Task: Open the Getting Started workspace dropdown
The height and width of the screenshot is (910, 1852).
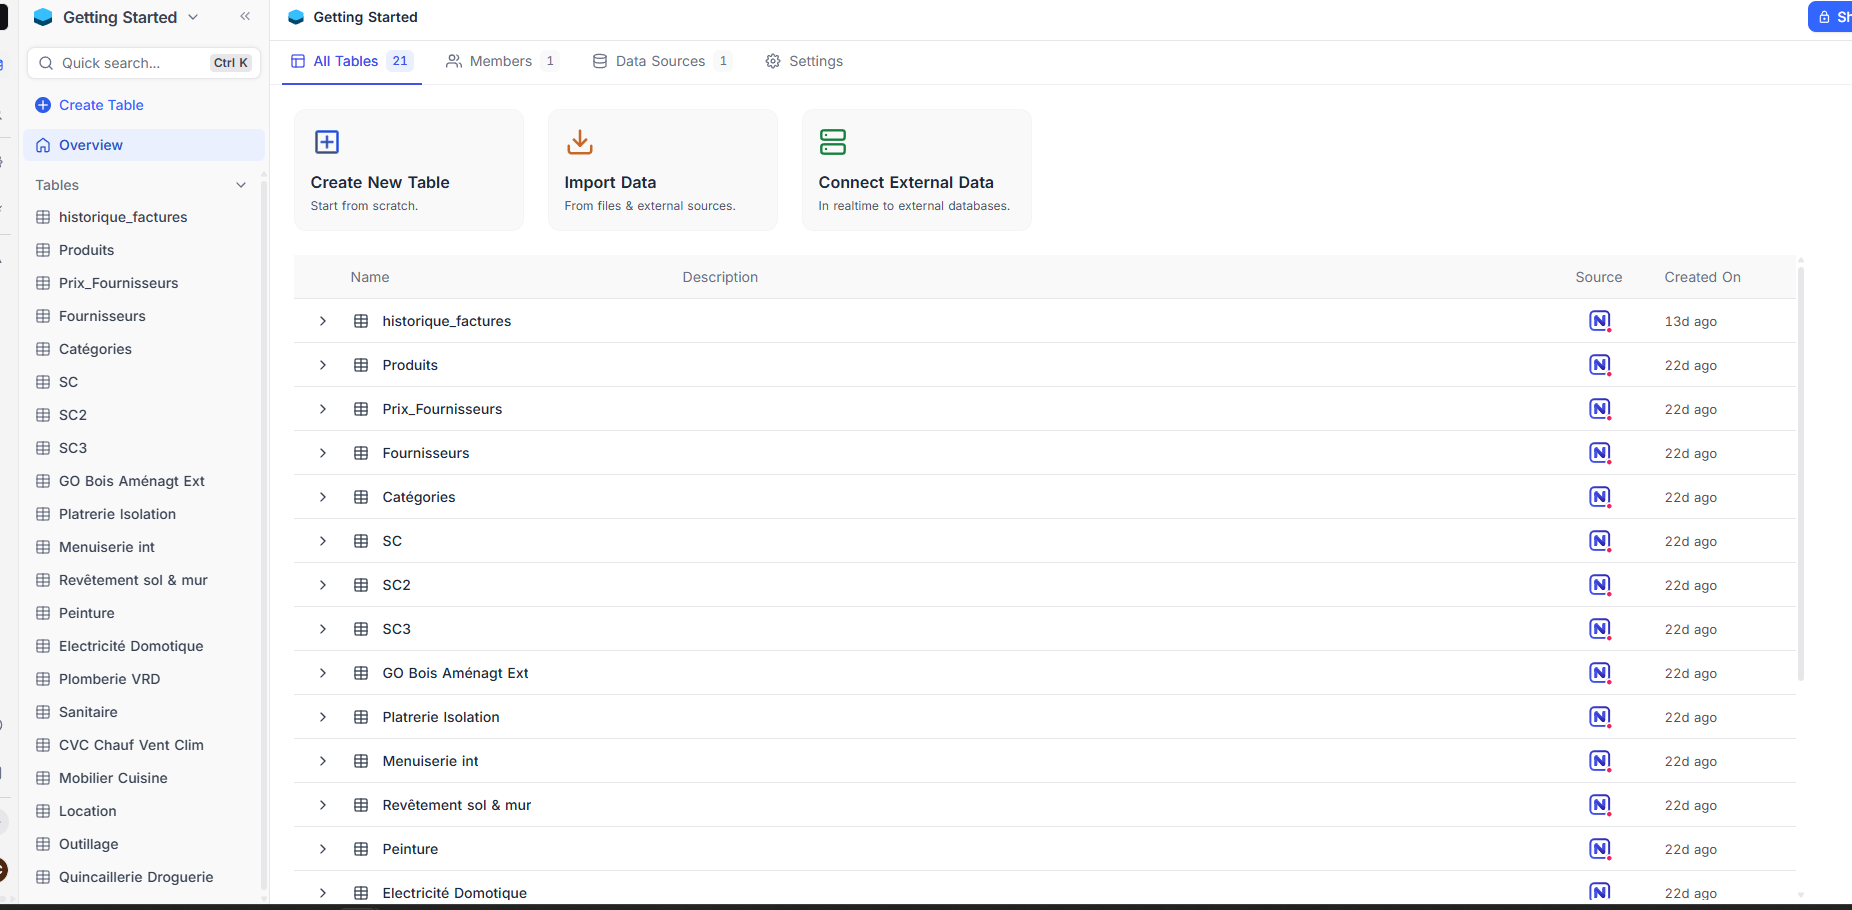Action: (x=193, y=17)
